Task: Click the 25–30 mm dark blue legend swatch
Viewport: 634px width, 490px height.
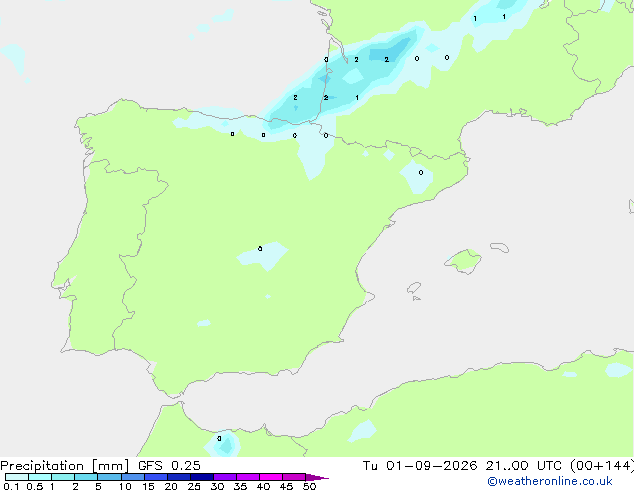Action: tap(202, 477)
